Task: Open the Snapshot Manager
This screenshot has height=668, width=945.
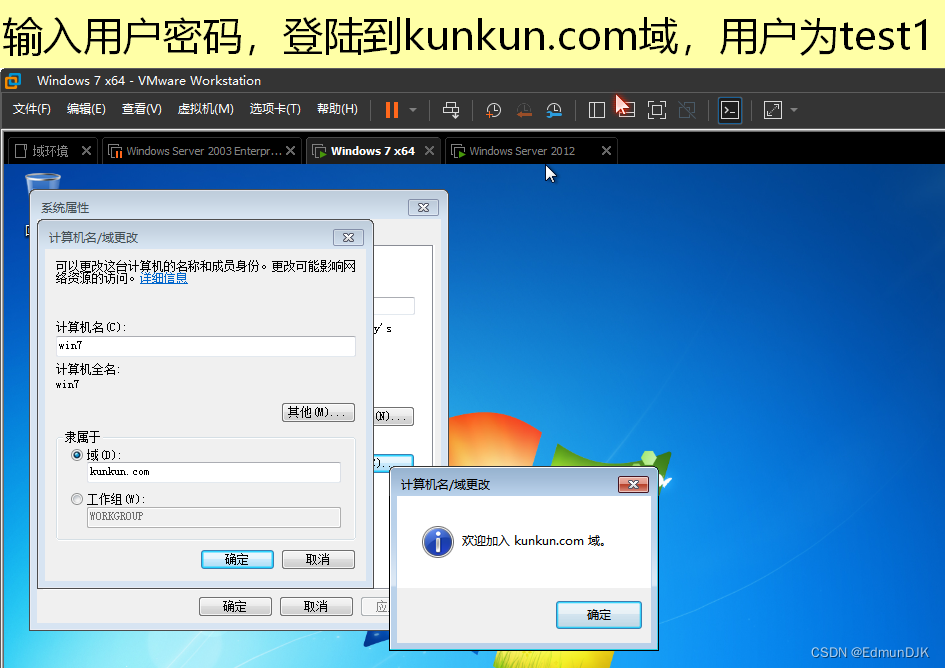Action: [553, 110]
